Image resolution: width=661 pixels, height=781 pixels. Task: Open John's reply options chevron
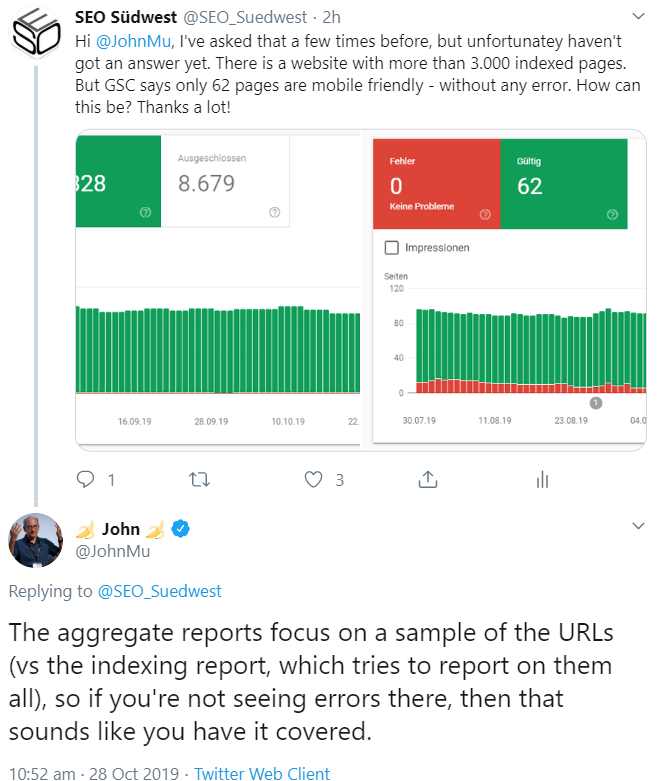click(x=639, y=527)
